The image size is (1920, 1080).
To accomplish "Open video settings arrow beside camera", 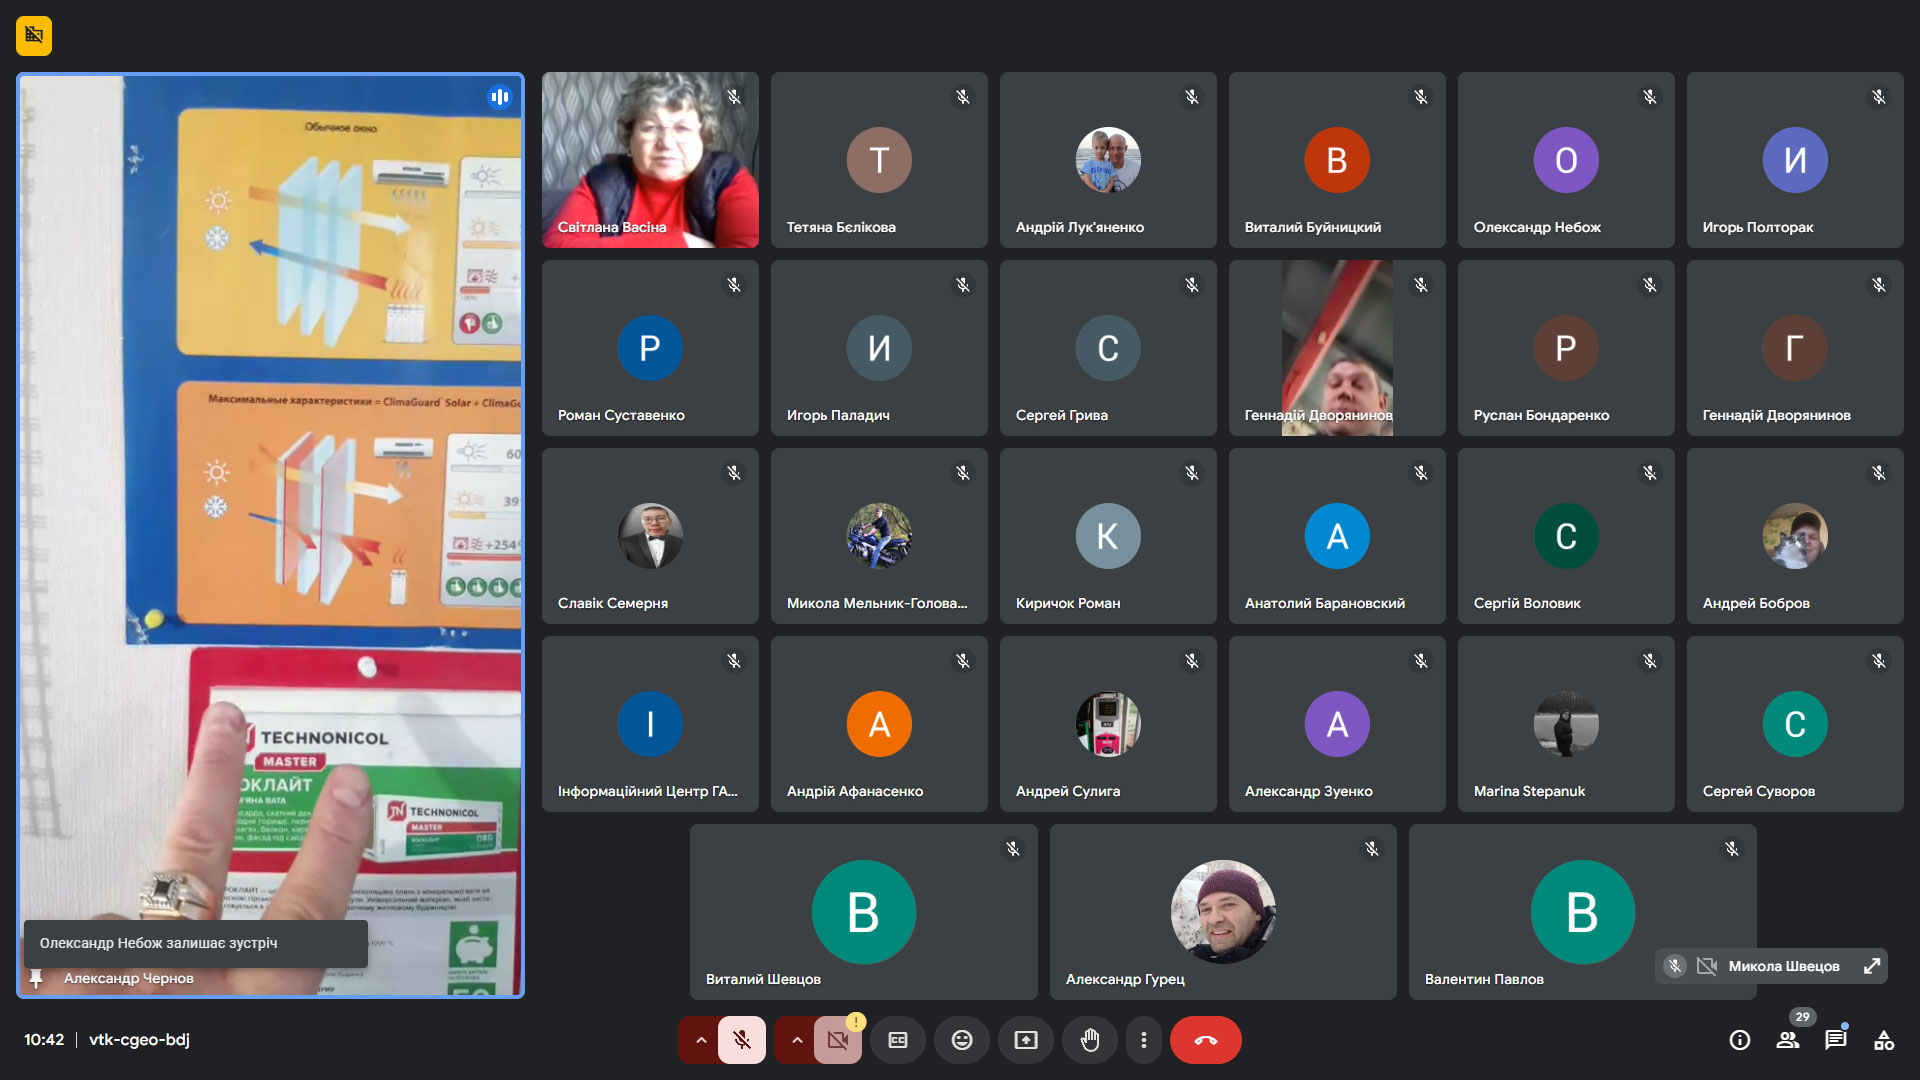I will (797, 1040).
